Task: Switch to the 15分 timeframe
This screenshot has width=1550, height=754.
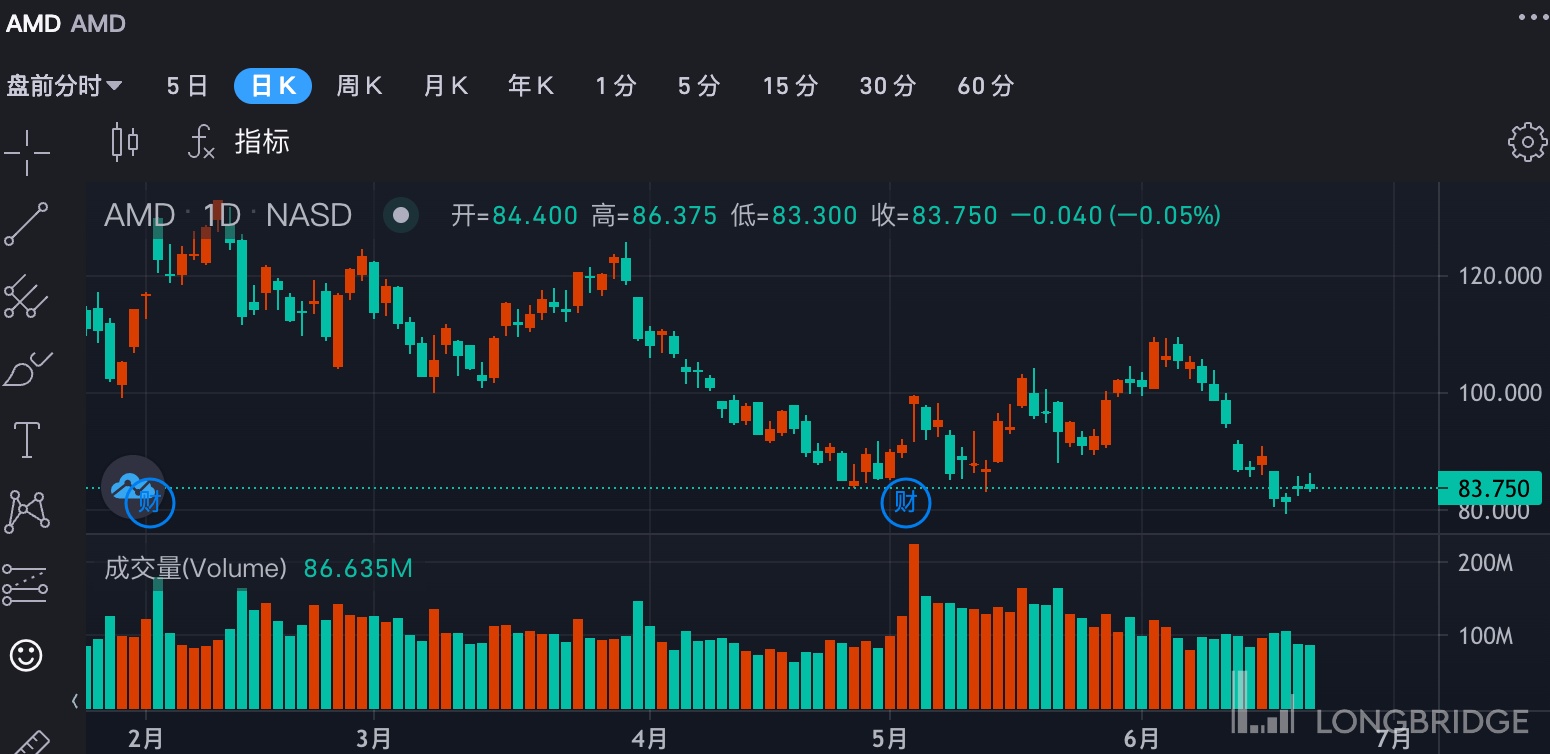Action: (790, 87)
